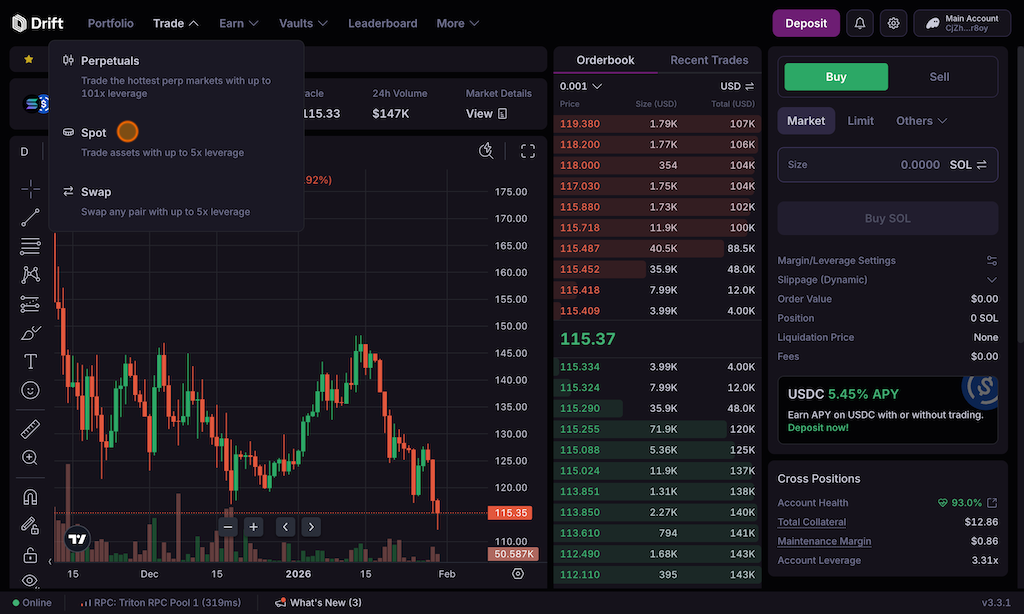Viewport: 1024px width, 614px height.
Task: Open the 0.001 price grouping dropdown
Action: click(581, 86)
